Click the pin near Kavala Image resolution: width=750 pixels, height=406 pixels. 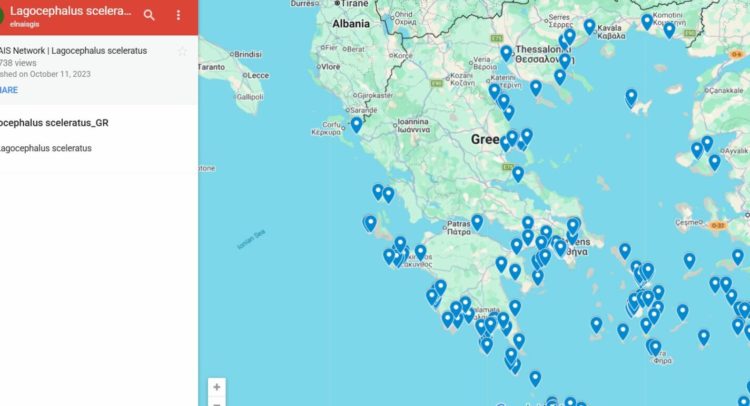pyautogui.click(x=589, y=27)
